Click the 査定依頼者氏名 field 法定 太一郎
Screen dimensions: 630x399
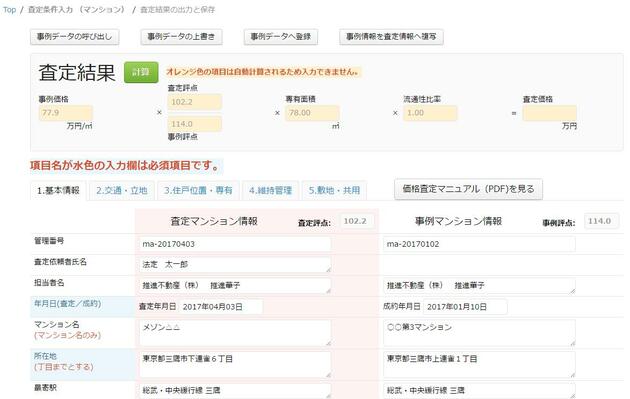click(235, 264)
